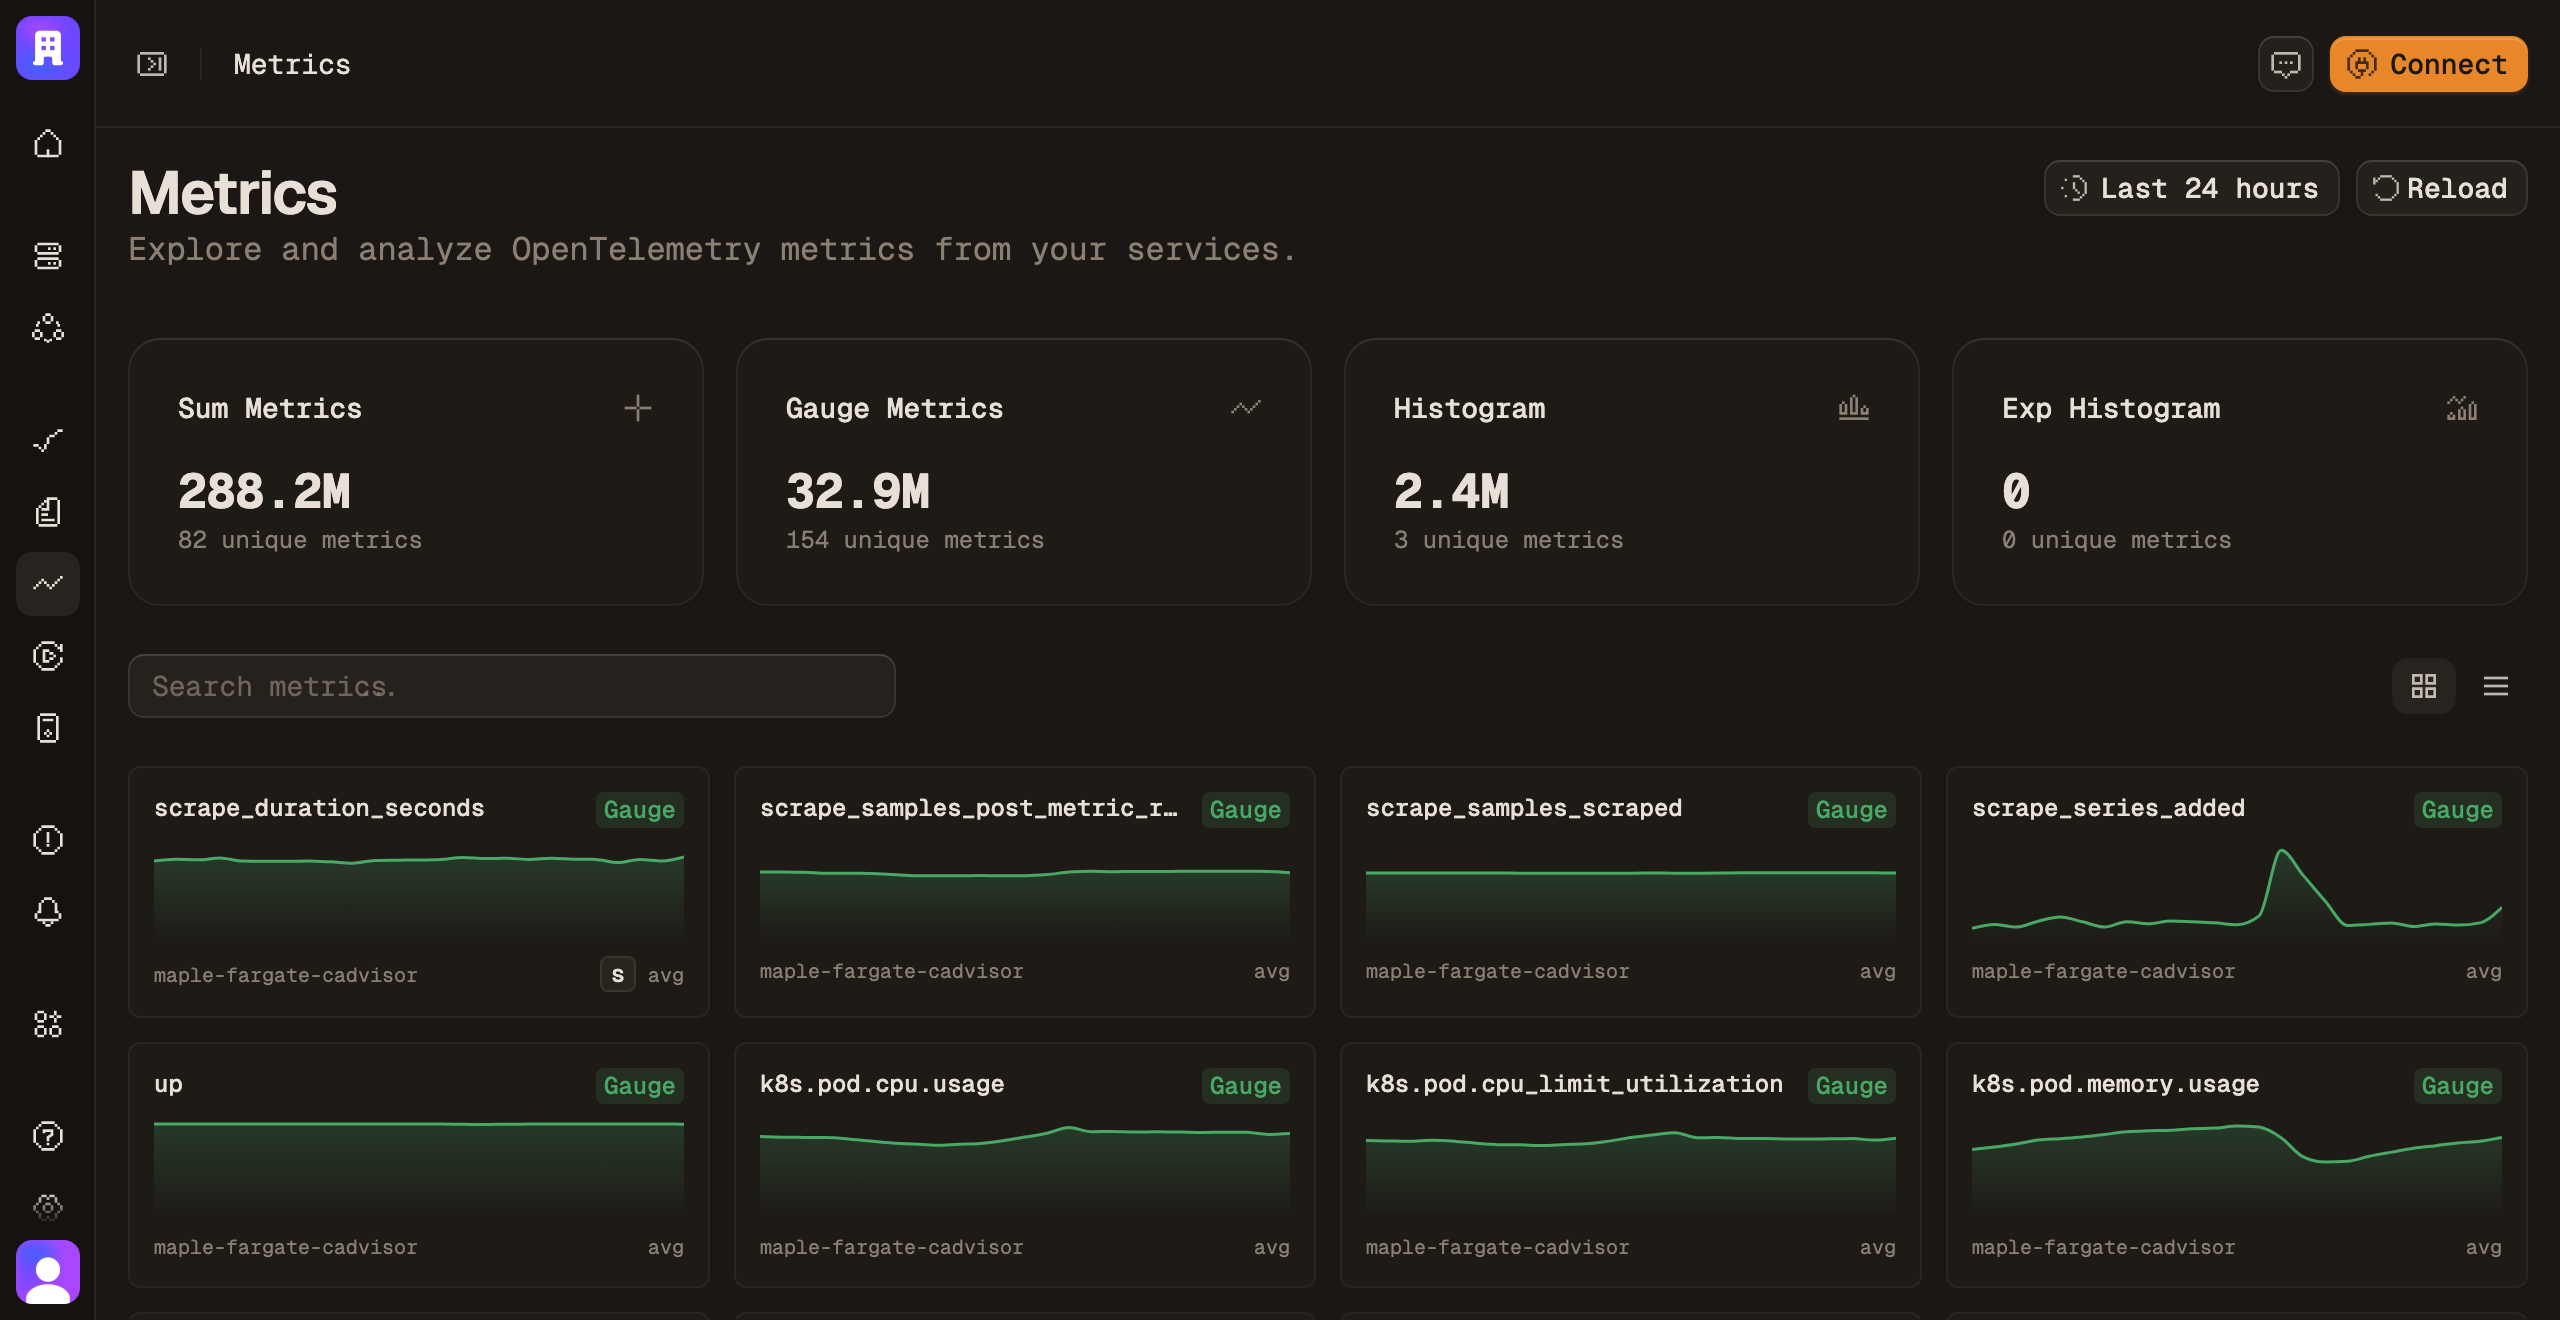
Task: Switch to list view layout
Action: 2496,686
